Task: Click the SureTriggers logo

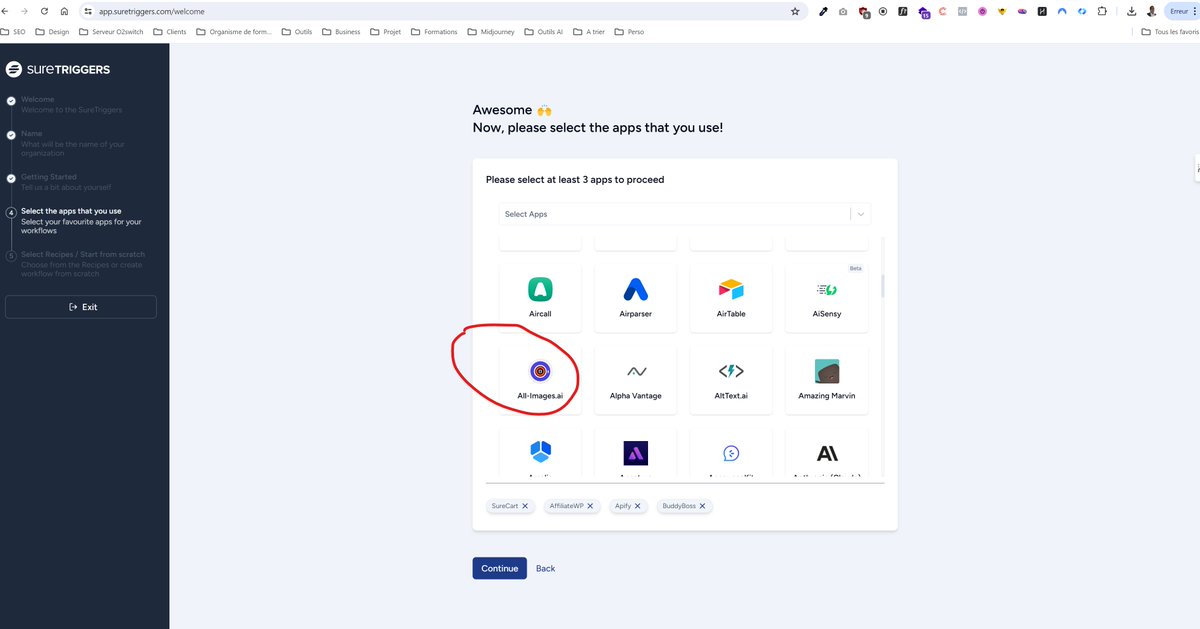Action: click(58, 69)
